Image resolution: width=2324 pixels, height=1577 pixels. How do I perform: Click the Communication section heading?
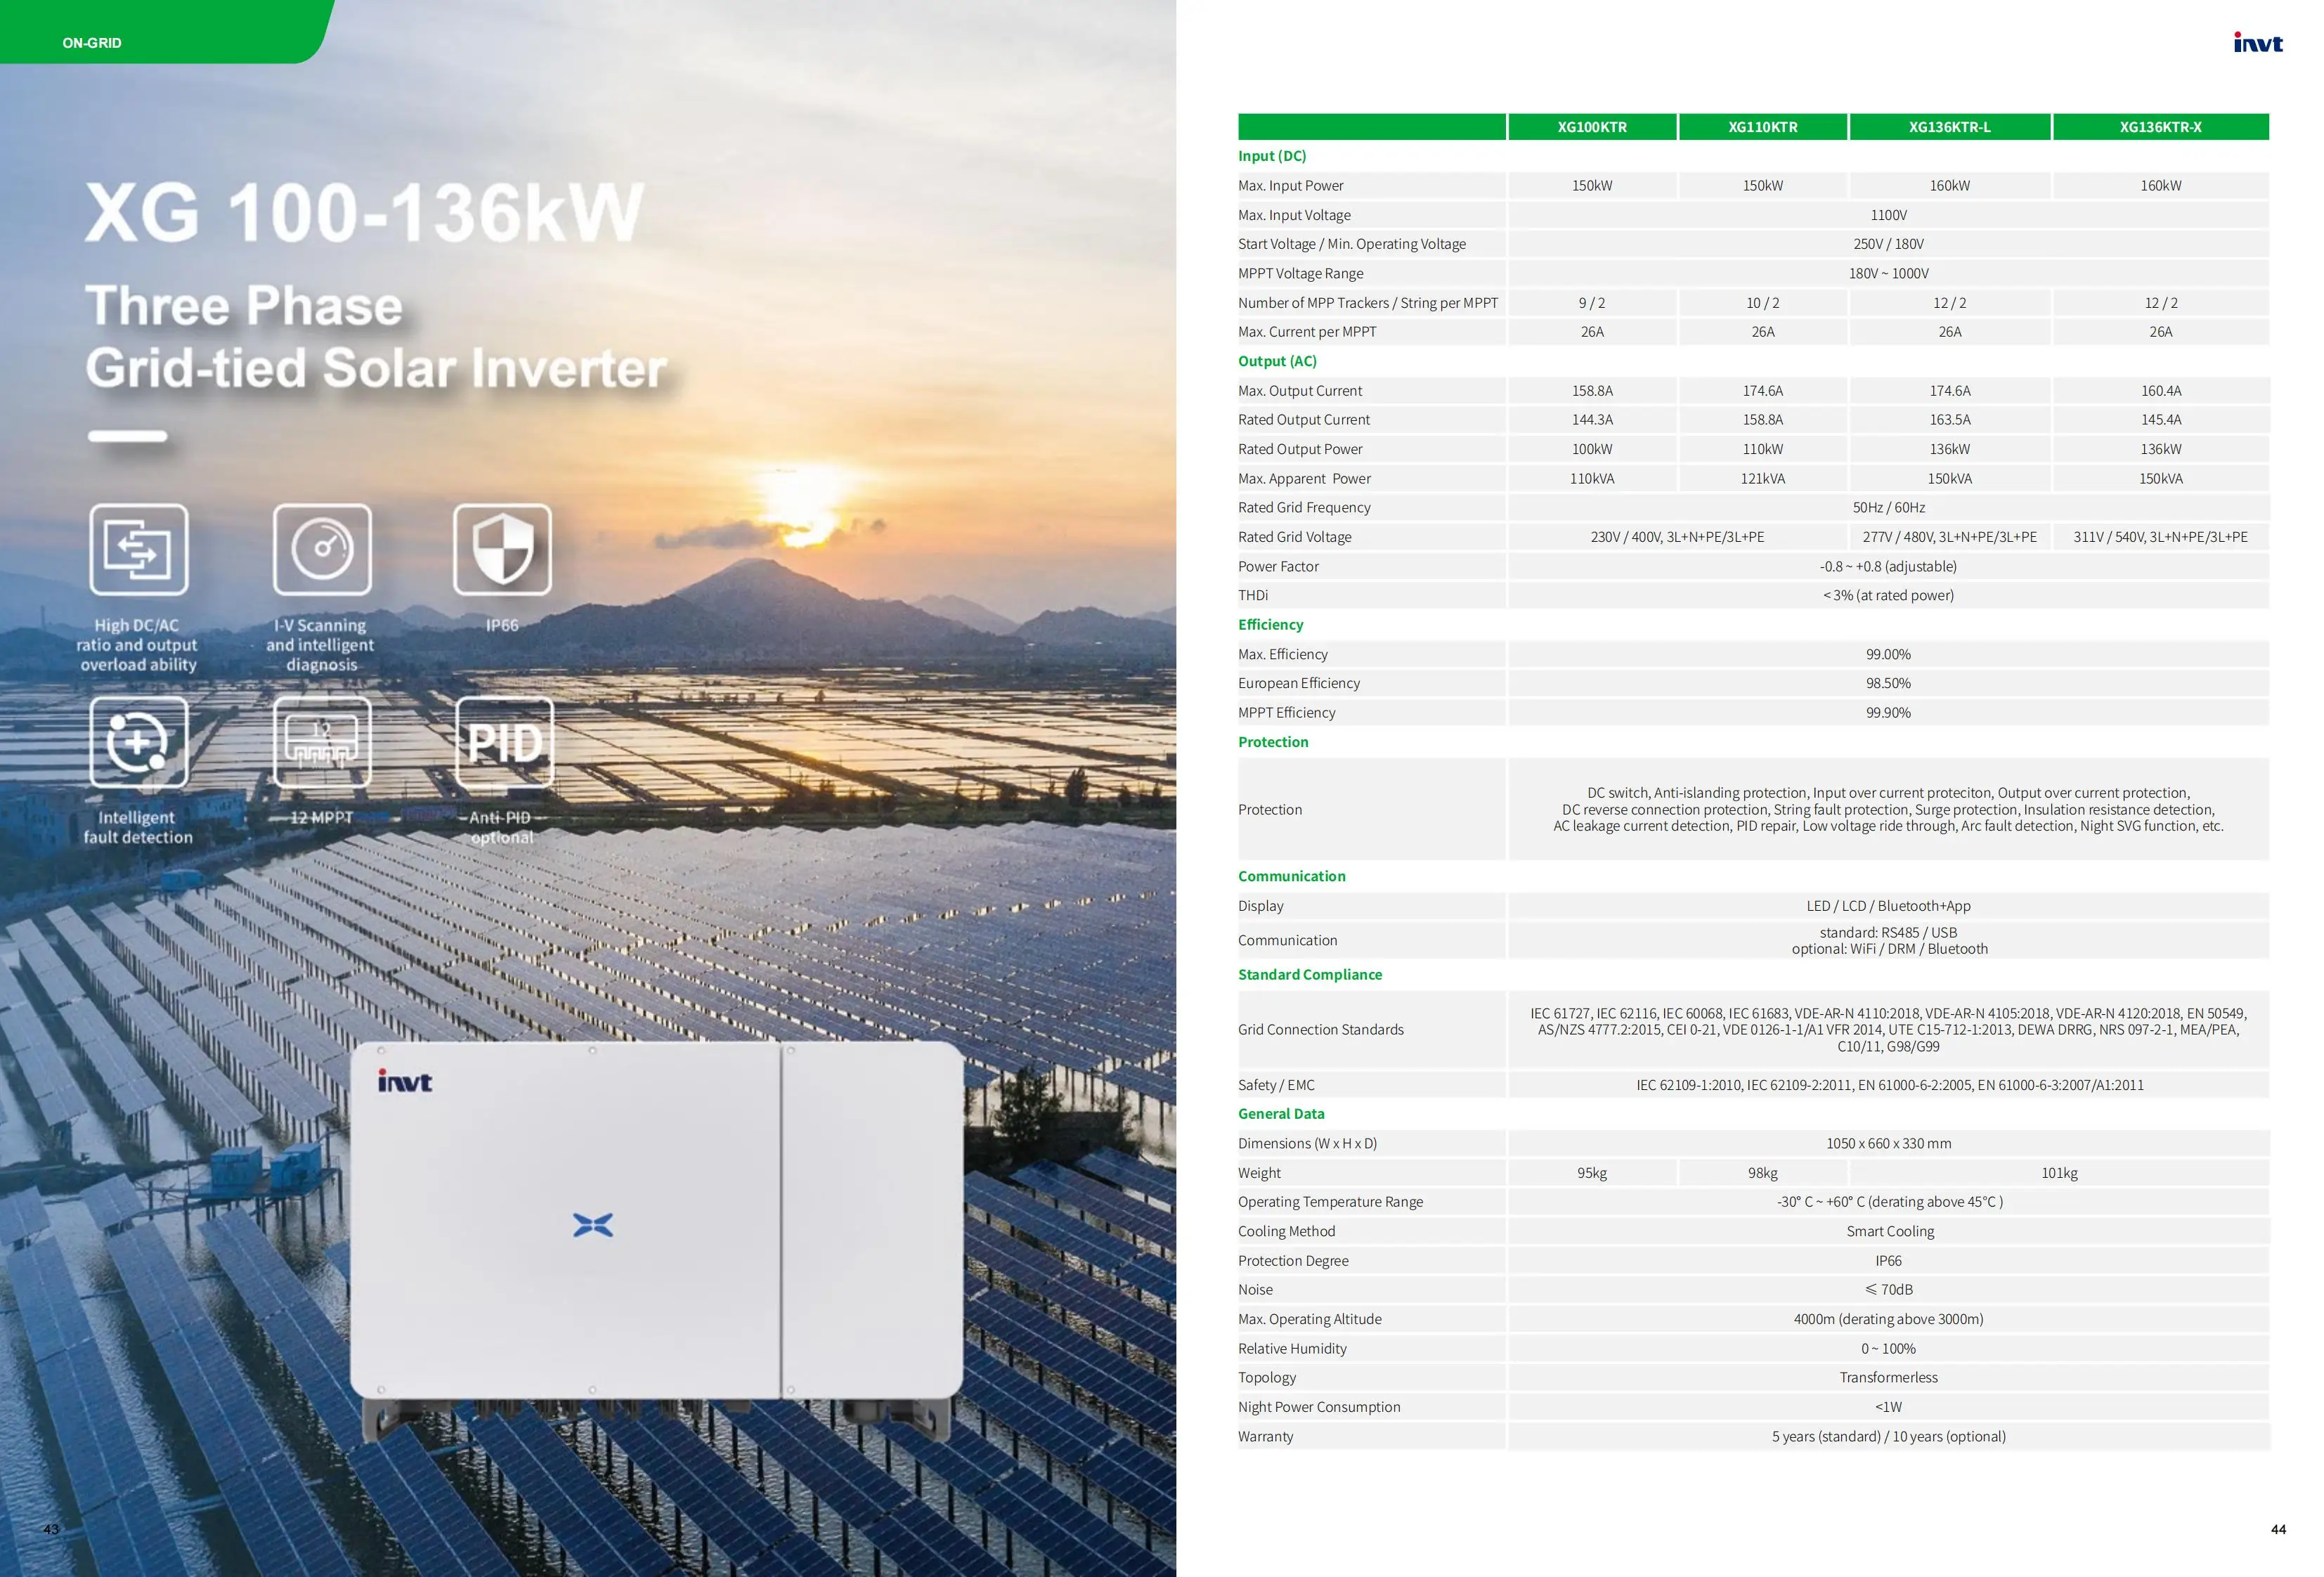[x=1291, y=875]
